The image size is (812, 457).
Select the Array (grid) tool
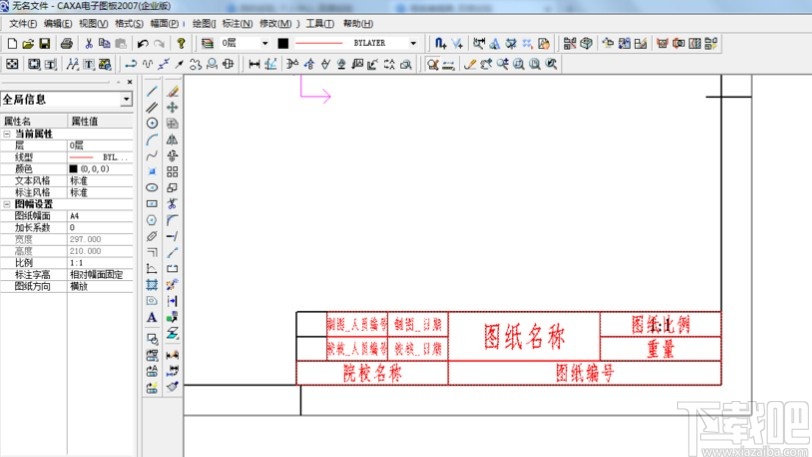point(172,172)
